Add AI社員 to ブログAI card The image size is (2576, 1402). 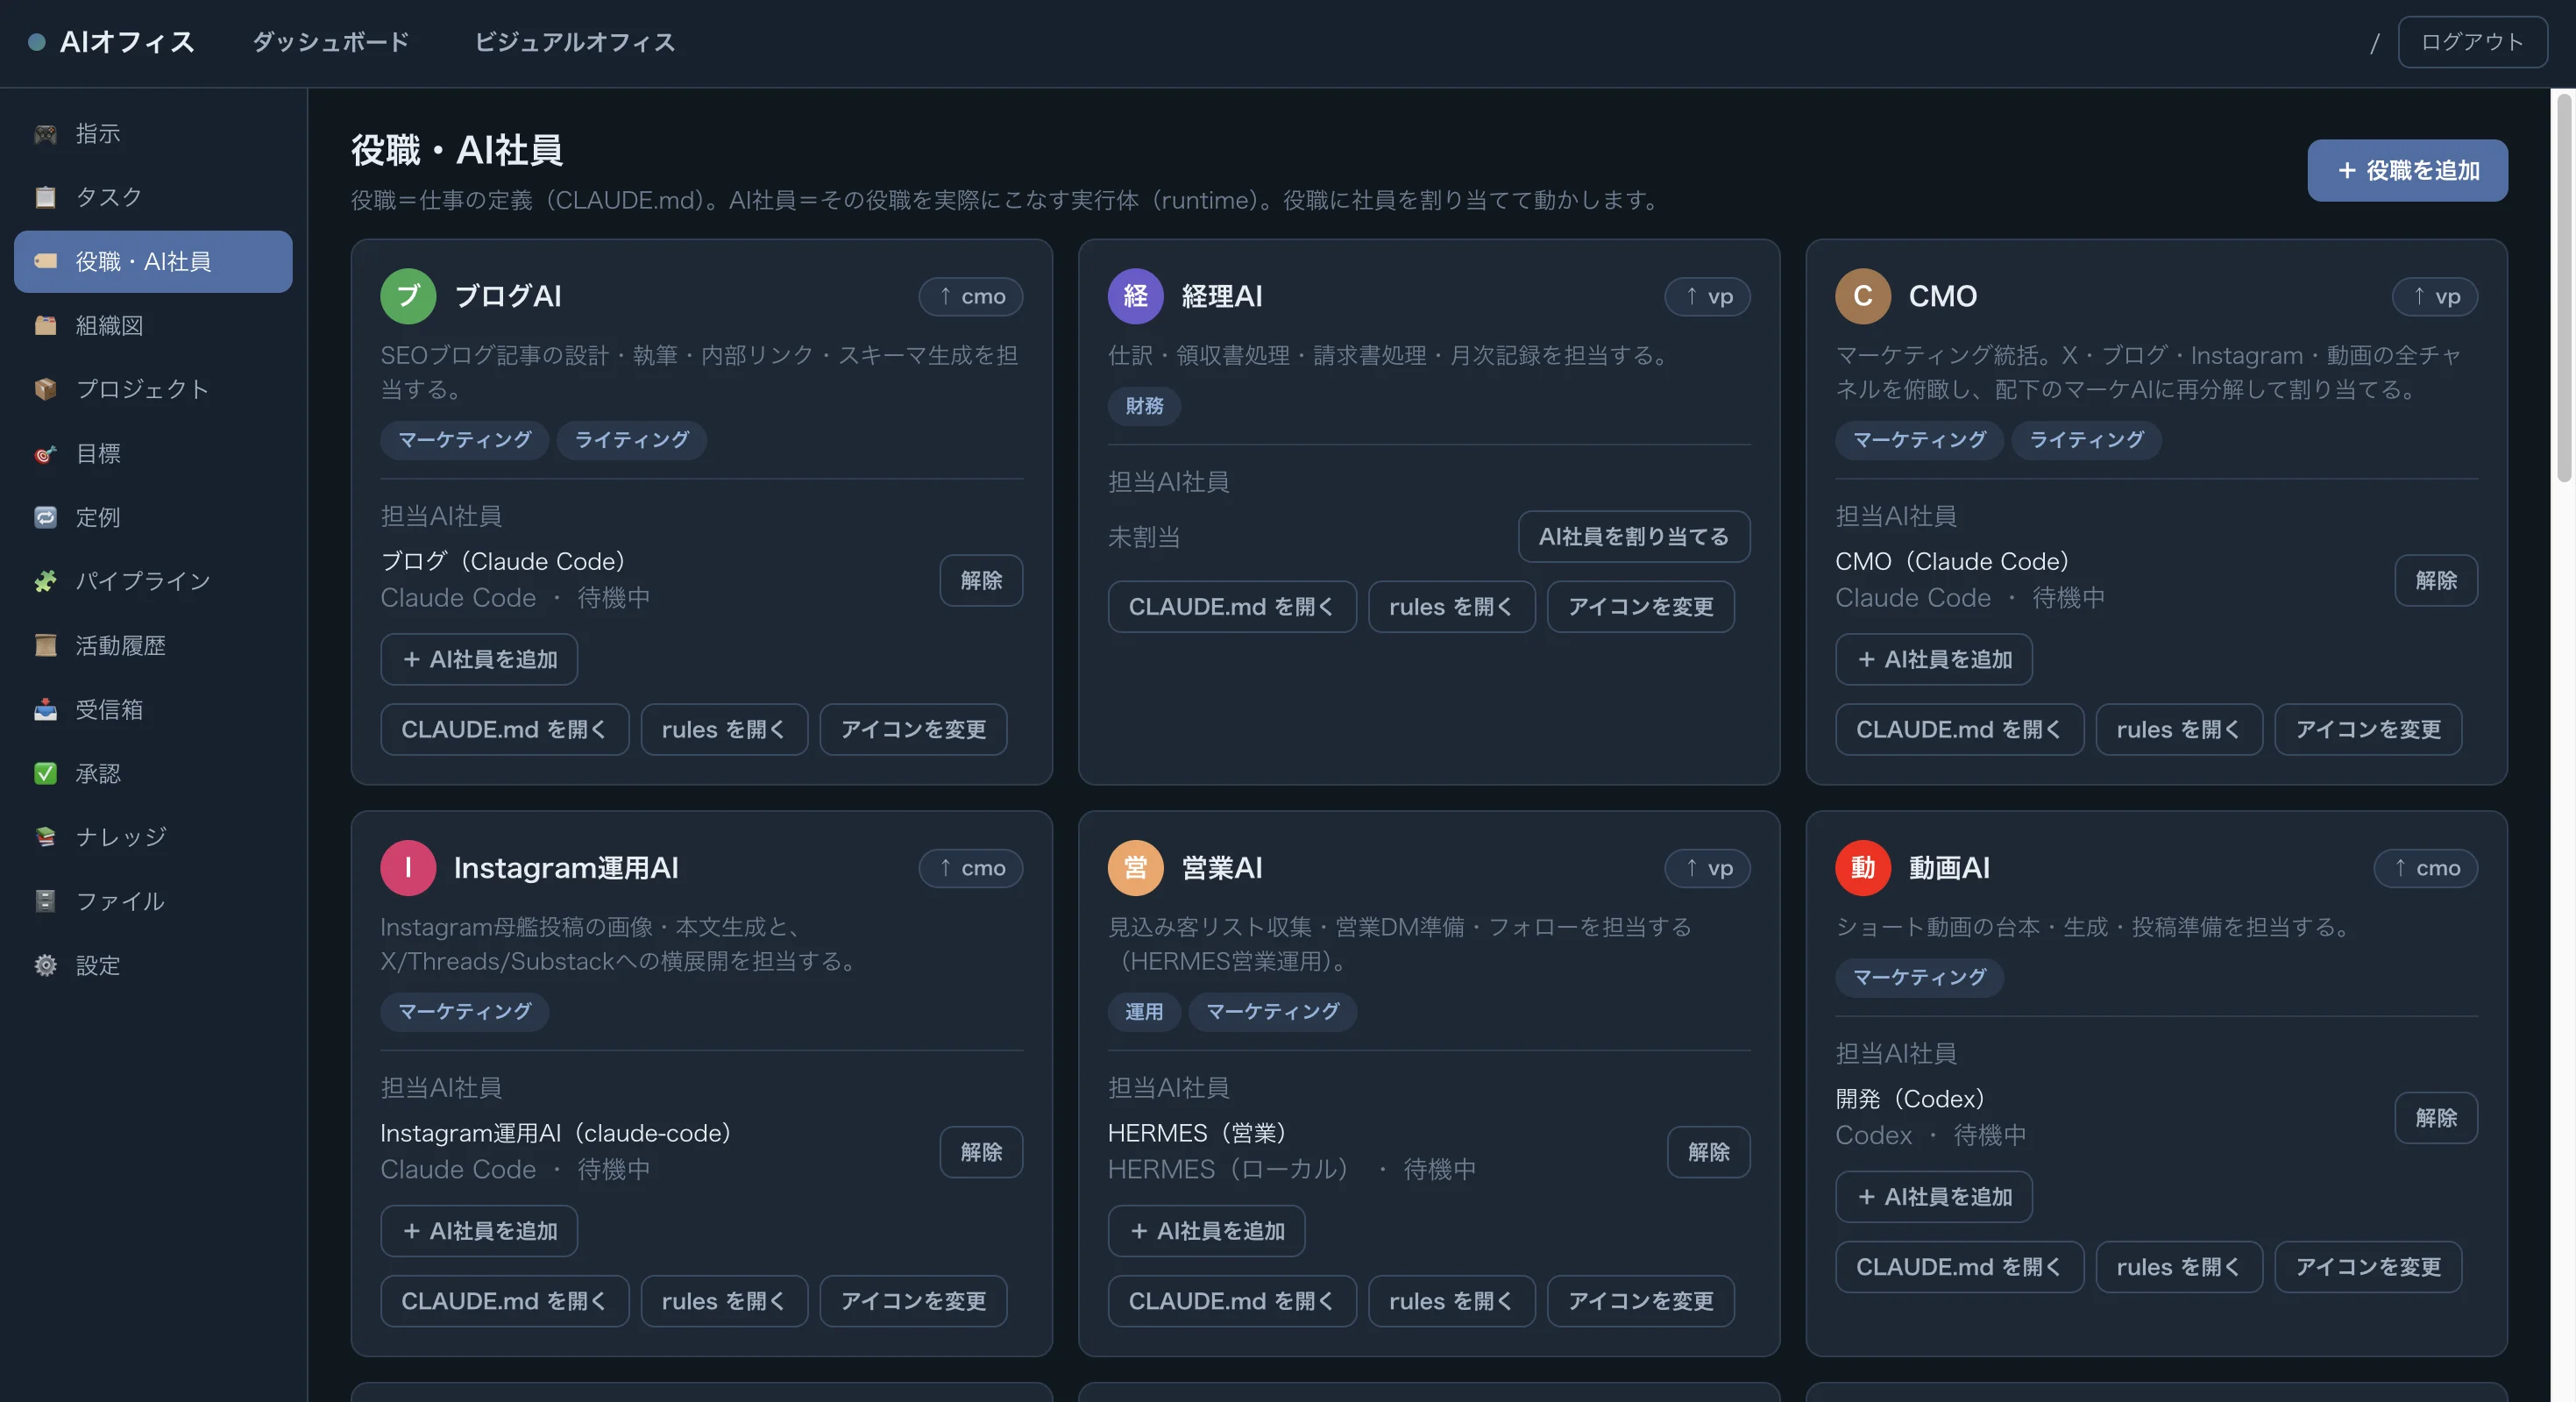pyautogui.click(x=479, y=660)
